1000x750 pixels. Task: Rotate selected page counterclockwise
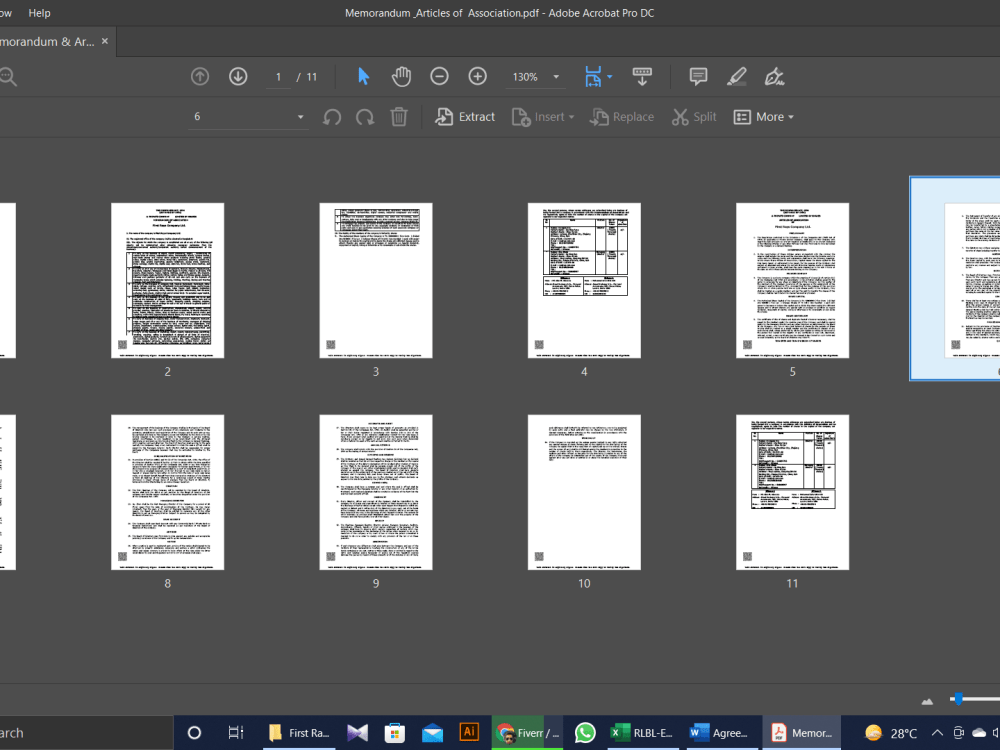(332, 117)
